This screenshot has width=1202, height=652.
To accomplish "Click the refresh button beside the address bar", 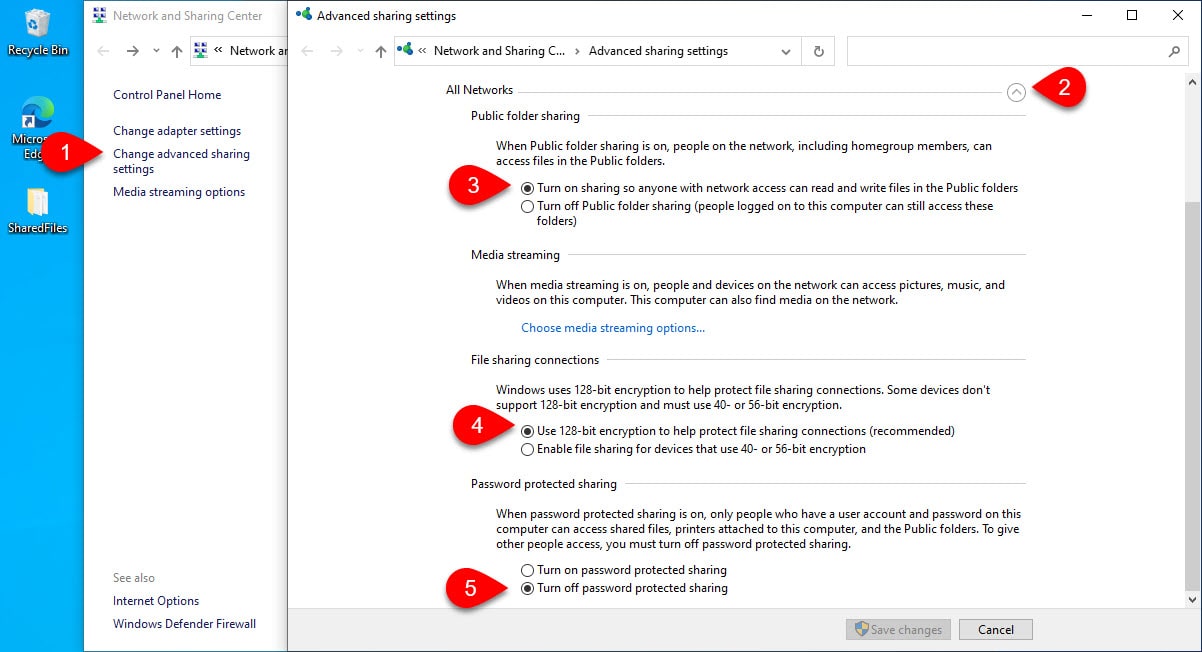I will coord(819,51).
